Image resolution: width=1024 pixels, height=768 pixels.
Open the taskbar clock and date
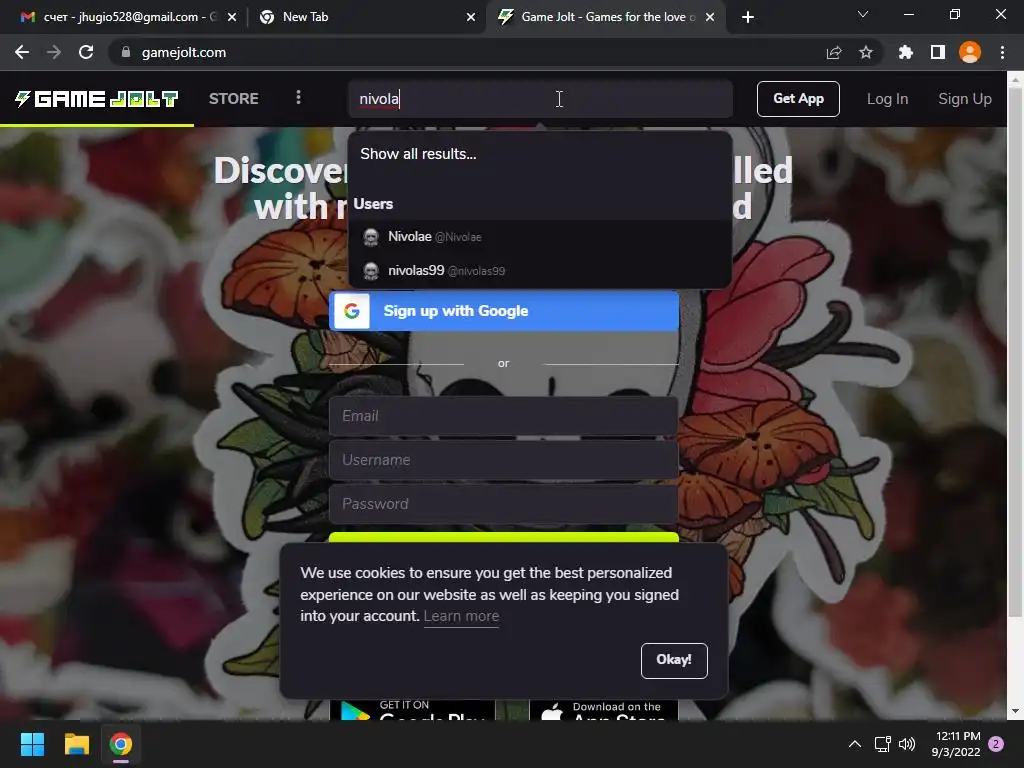pos(956,744)
